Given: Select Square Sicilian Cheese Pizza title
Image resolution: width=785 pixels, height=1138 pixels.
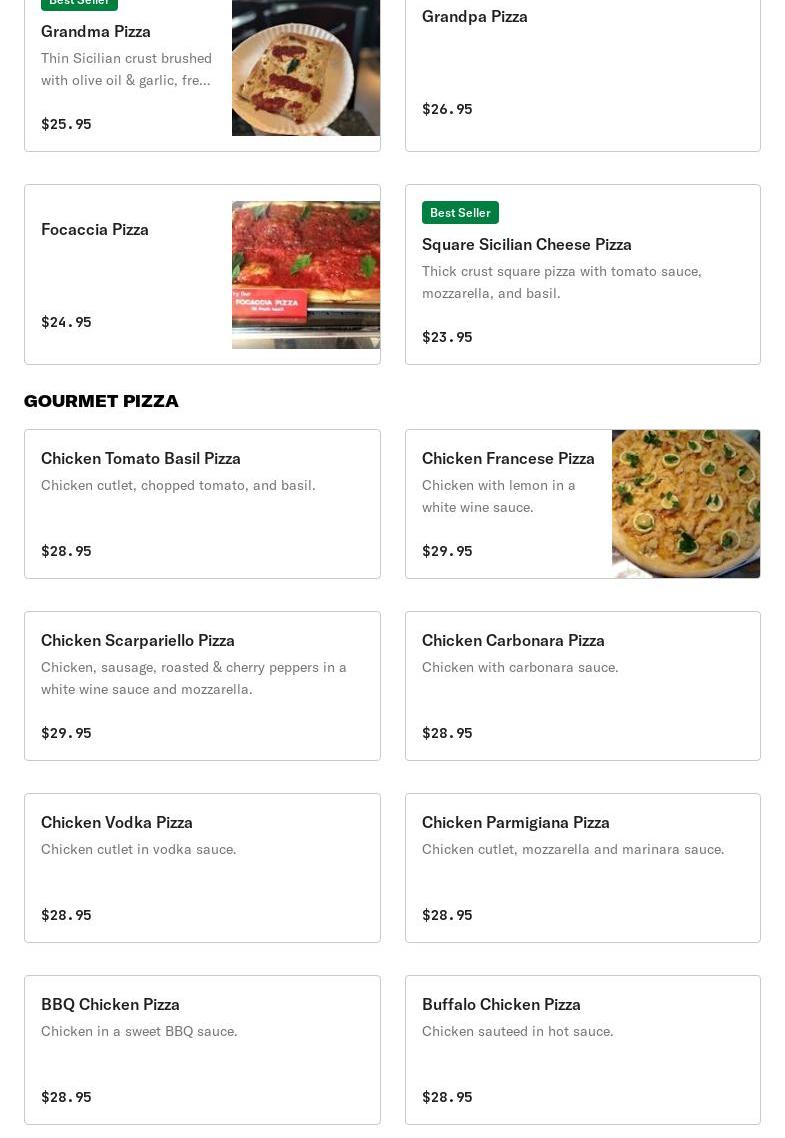Looking at the screenshot, I should [527, 245].
